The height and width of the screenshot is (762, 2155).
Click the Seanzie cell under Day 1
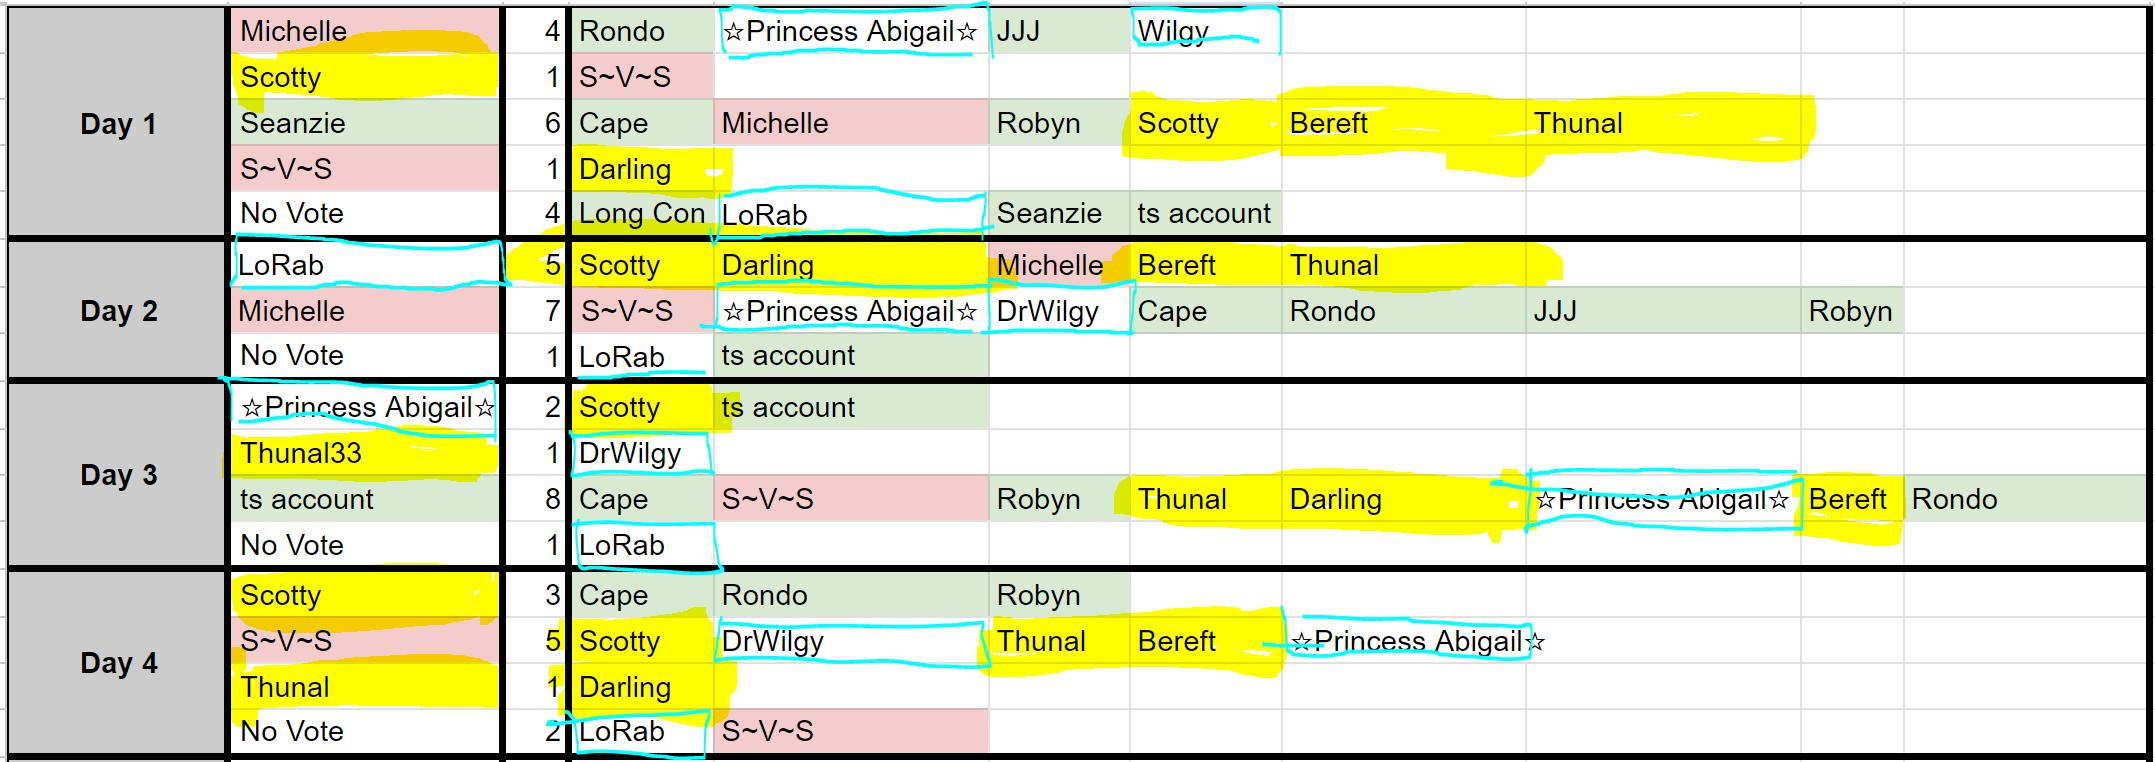click(x=366, y=123)
